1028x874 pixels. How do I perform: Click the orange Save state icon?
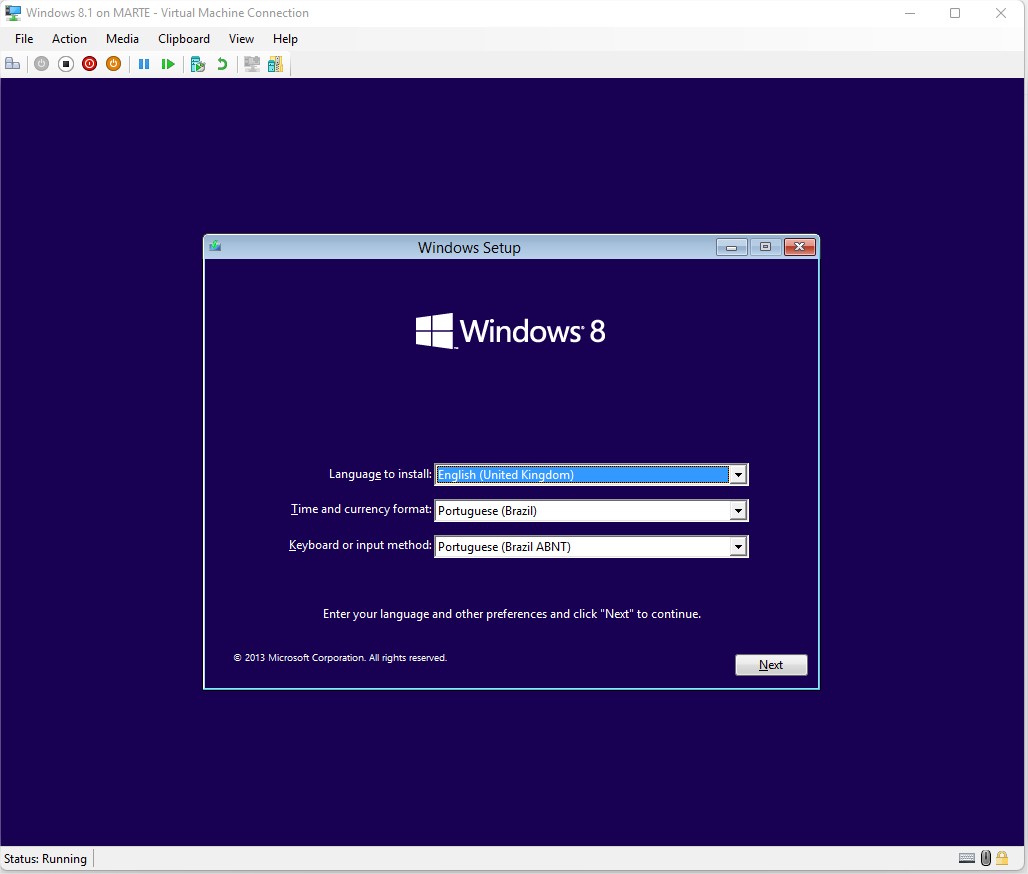pos(113,64)
